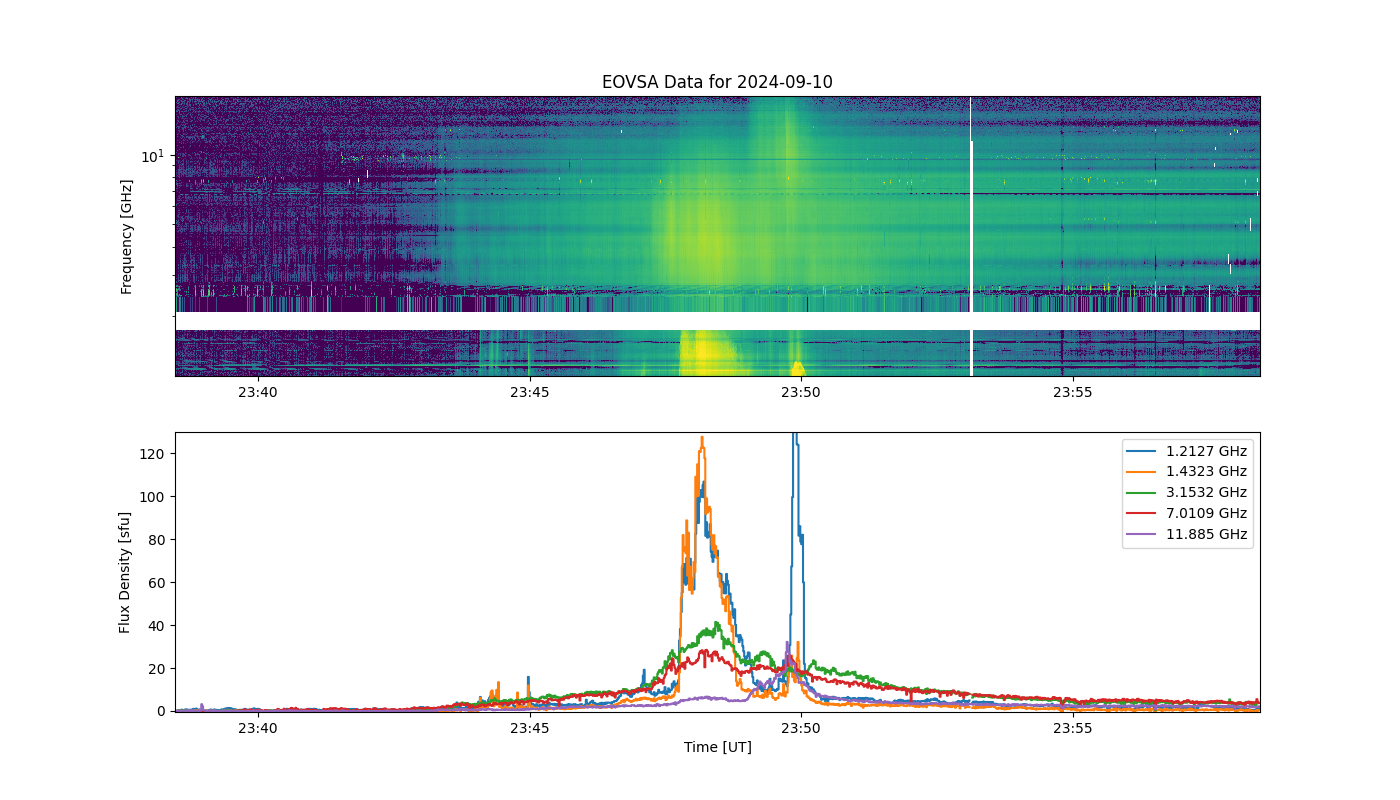This screenshot has height=800, width=1400.
Task: Choose the 7.0109 GHz legend entry
Action: tap(1187, 514)
